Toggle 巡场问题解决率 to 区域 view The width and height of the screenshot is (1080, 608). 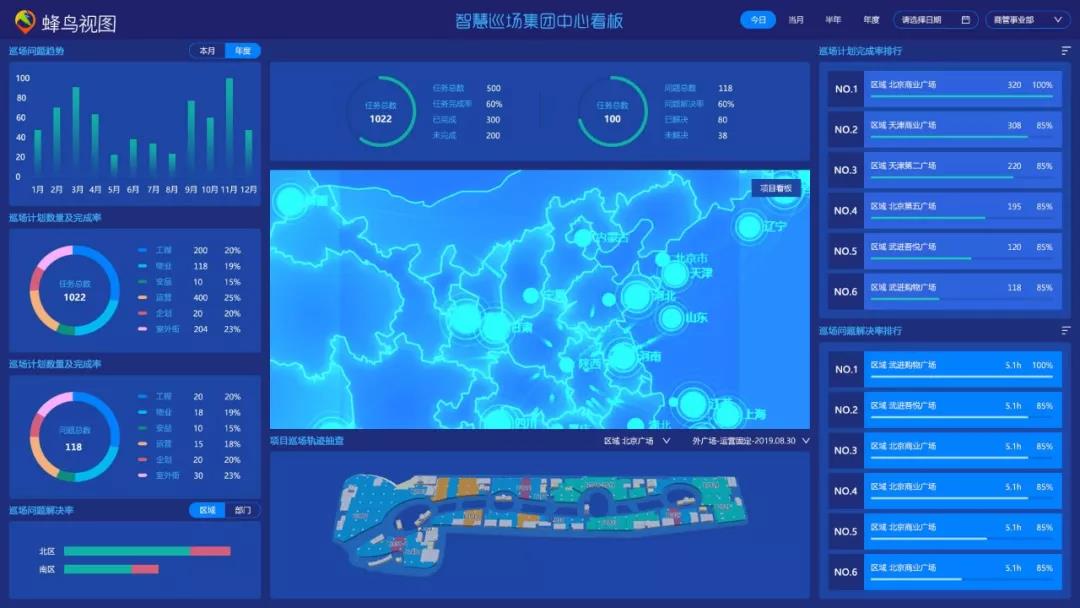pyautogui.click(x=208, y=510)
